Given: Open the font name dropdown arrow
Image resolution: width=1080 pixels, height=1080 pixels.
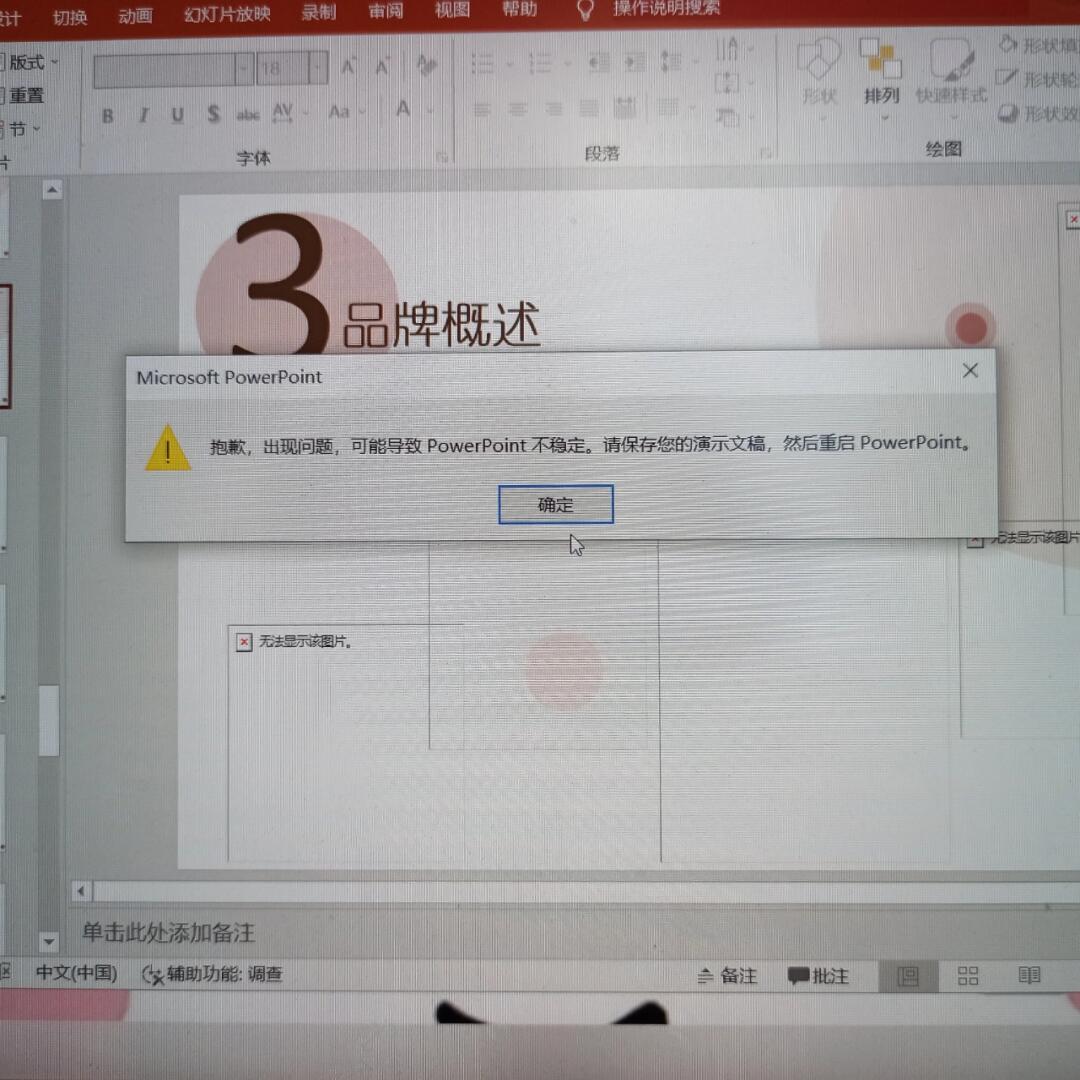Looking at the screenshot, I should 245,70.
